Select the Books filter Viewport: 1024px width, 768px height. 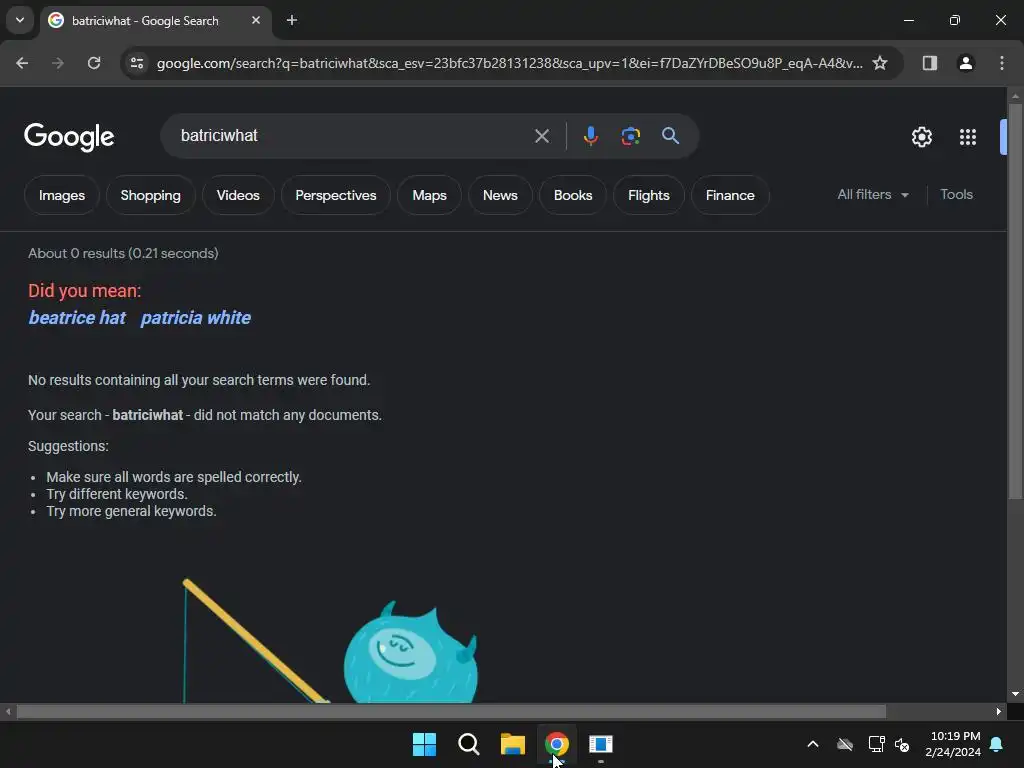(573, 195)
